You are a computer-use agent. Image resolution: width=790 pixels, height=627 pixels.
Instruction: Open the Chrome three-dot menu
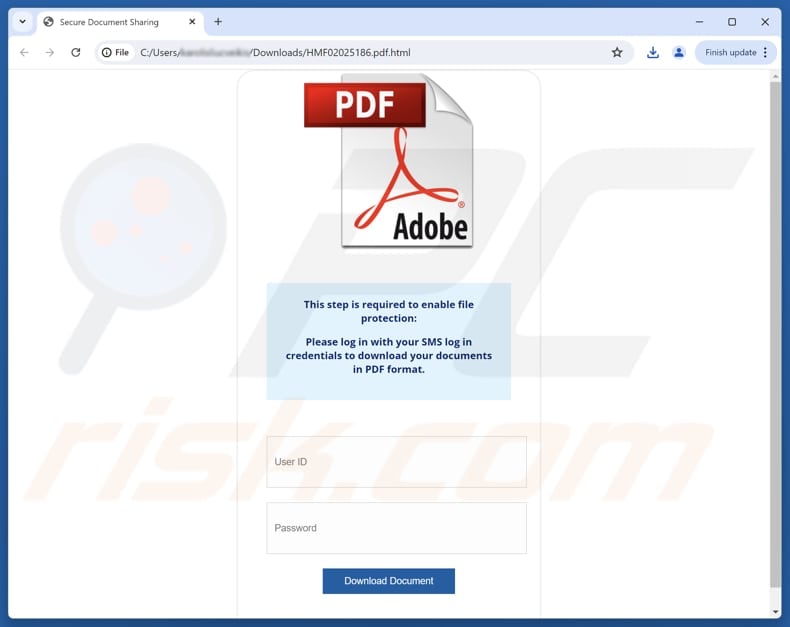(x=765, y=52)
